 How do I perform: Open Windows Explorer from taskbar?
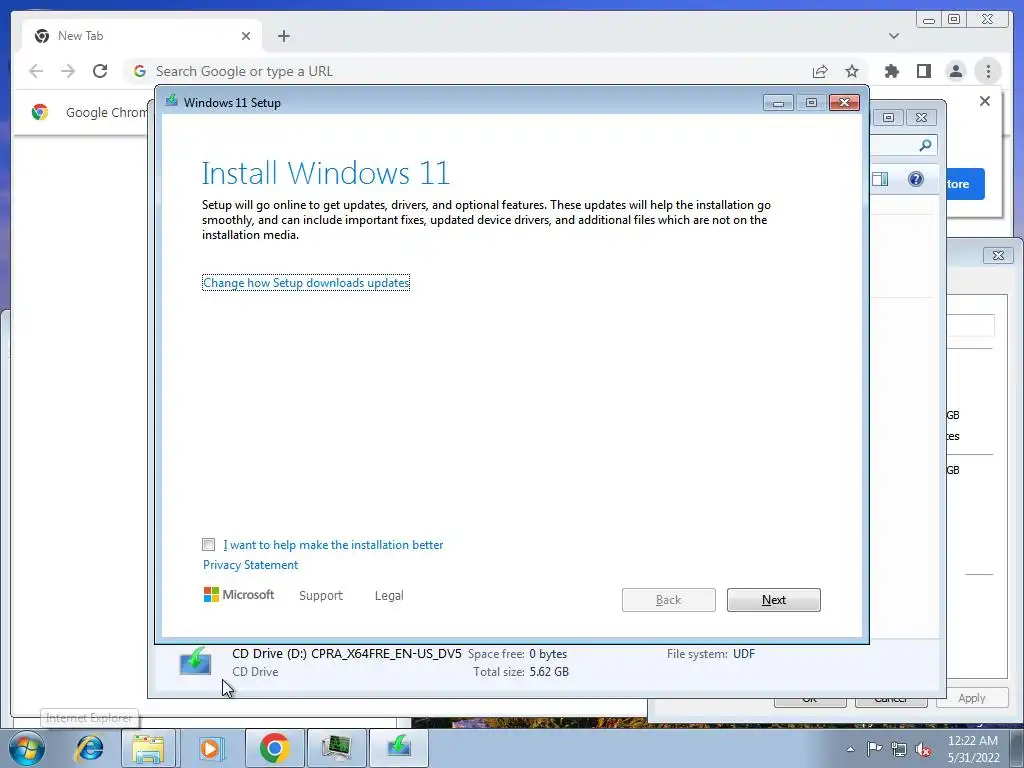click(148, 748)
